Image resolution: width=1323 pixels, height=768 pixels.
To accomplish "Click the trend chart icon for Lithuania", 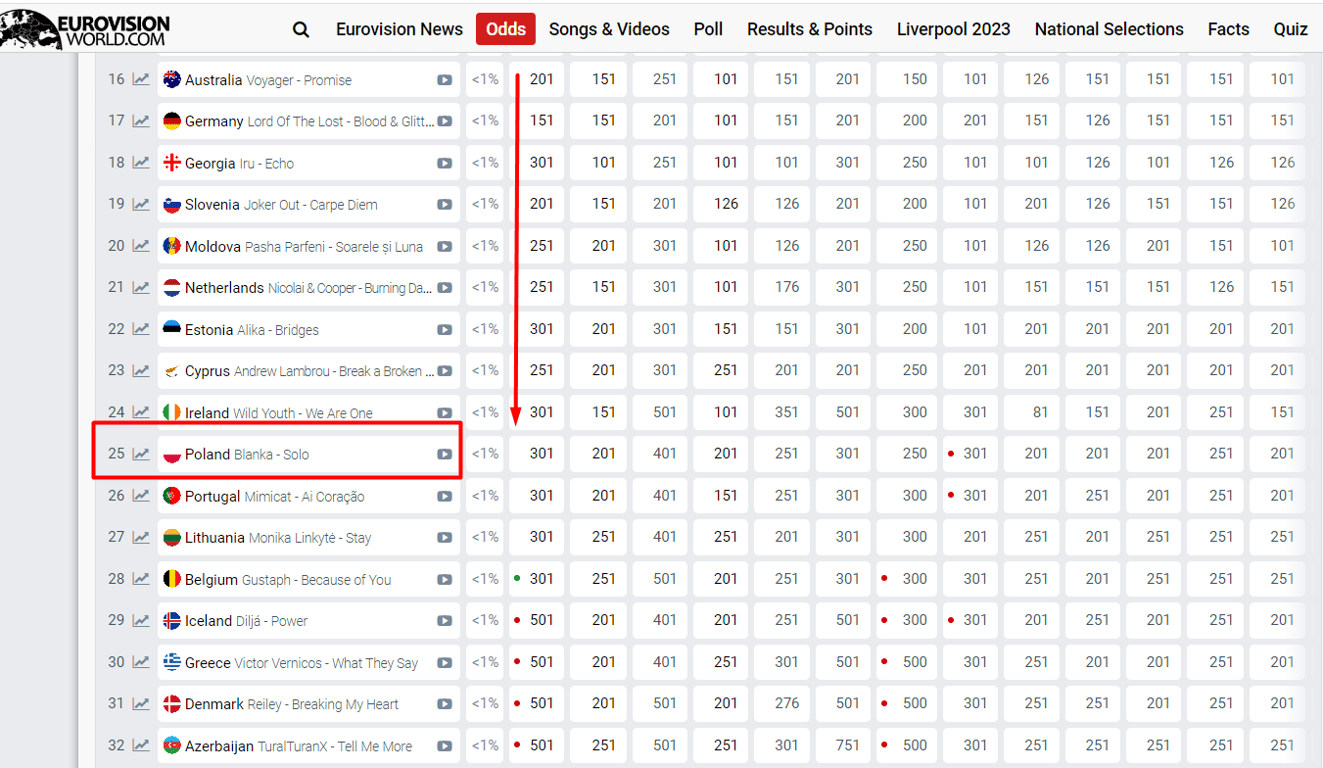I will pos(141,537).
